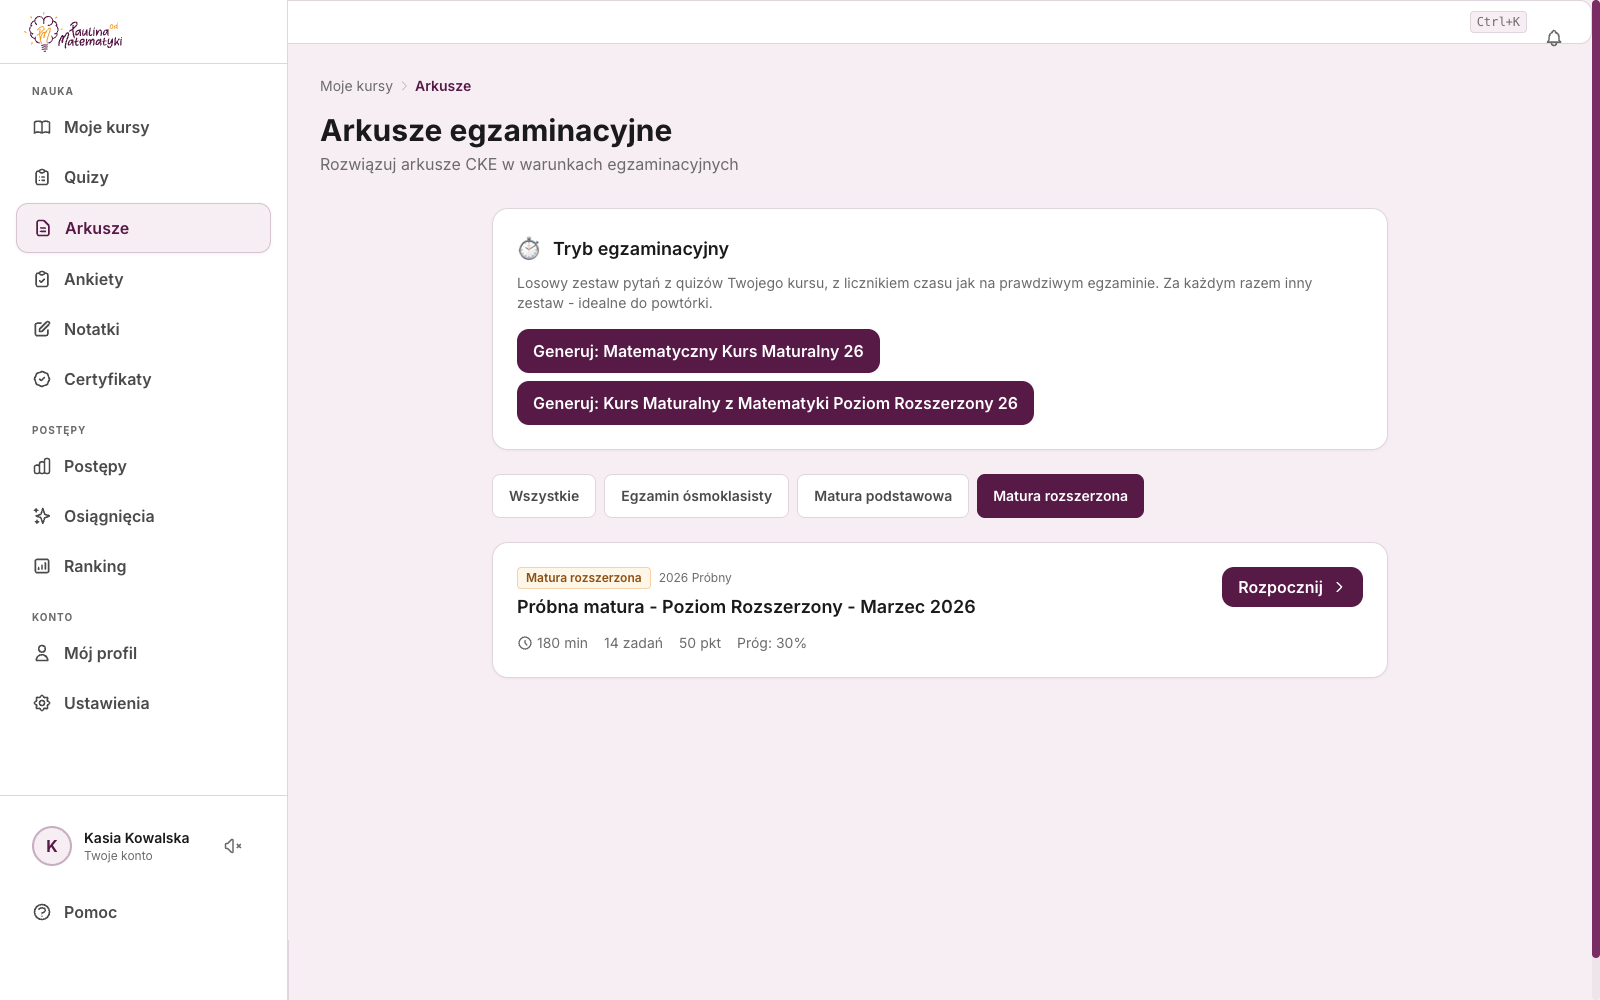1600x1000 pixels.
Task: Open Quizy from the sidebar
Action: [143, 177]
